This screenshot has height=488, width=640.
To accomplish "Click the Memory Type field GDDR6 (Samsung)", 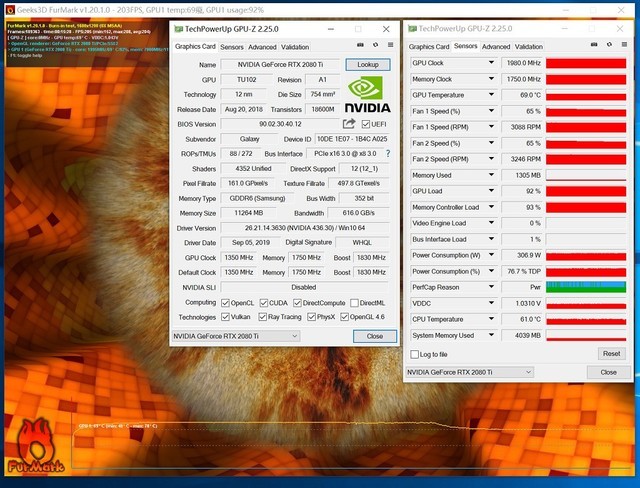I will (257, 198).
